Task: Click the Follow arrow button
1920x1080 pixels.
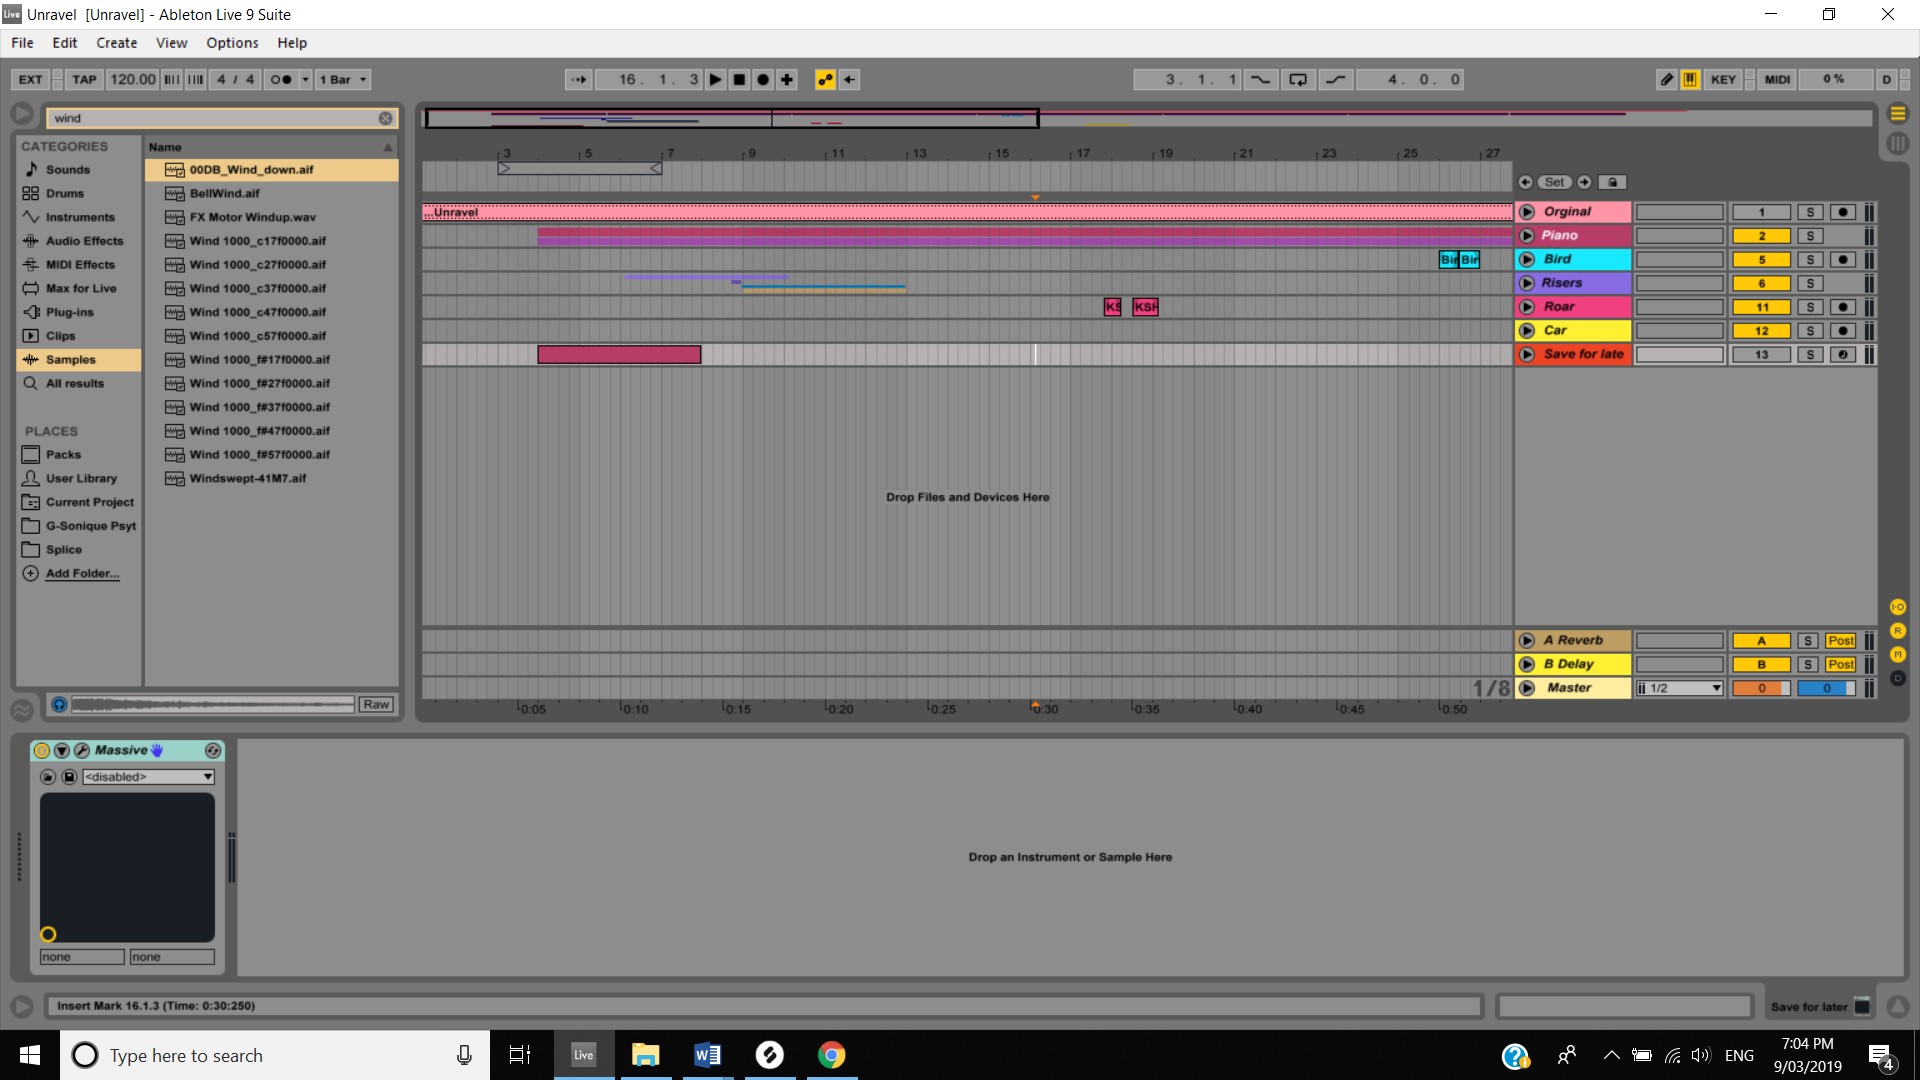Action: [x=579, y=80]
